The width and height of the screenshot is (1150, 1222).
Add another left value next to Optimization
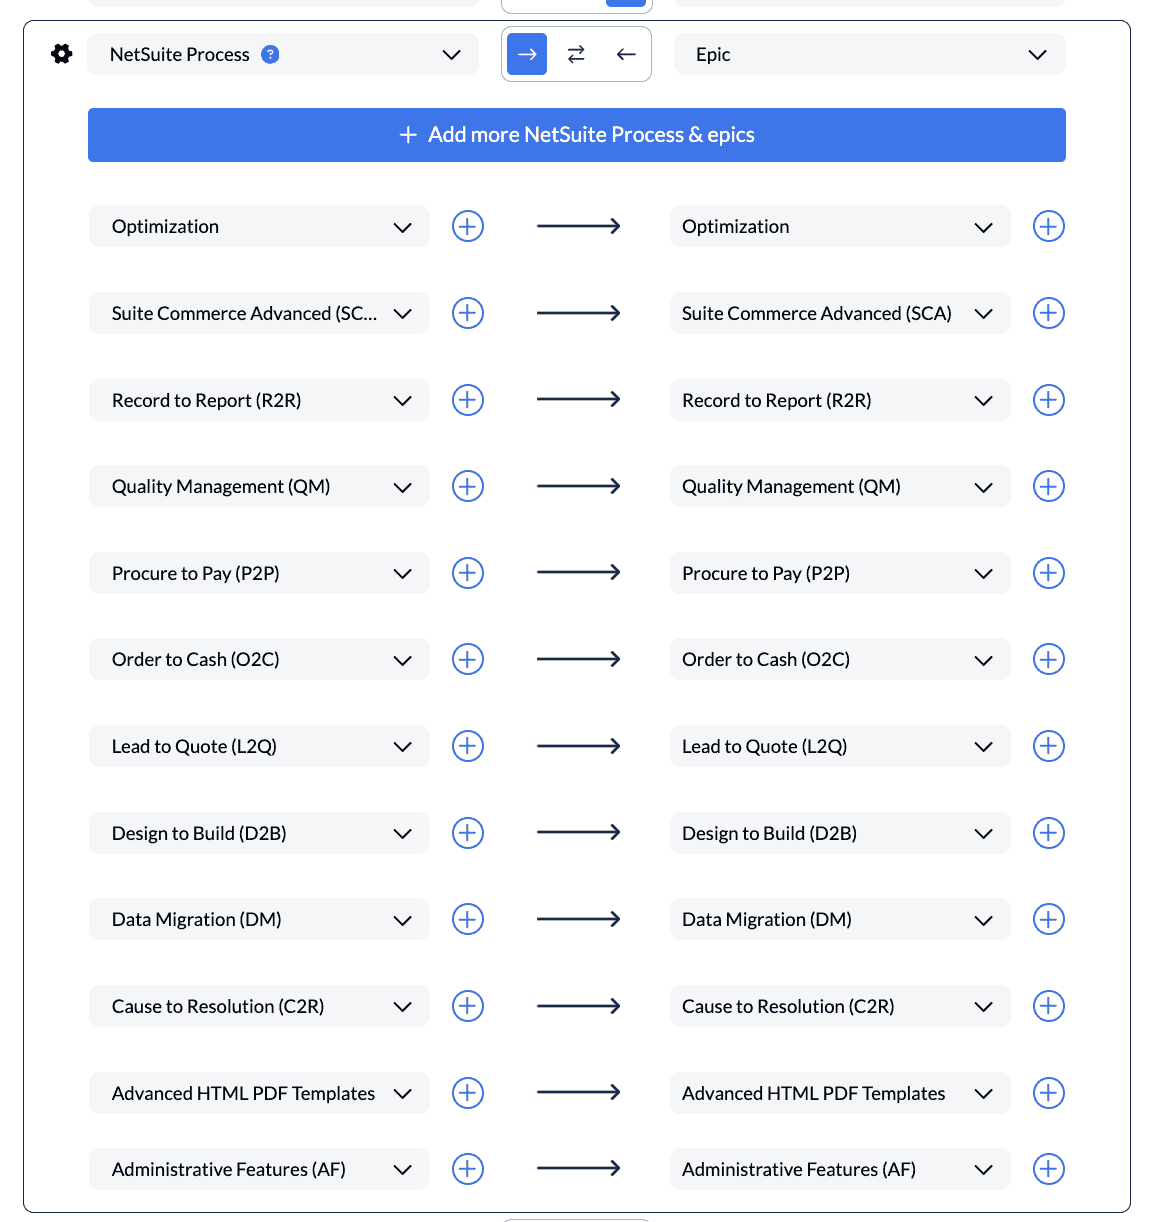coord(468,226)
